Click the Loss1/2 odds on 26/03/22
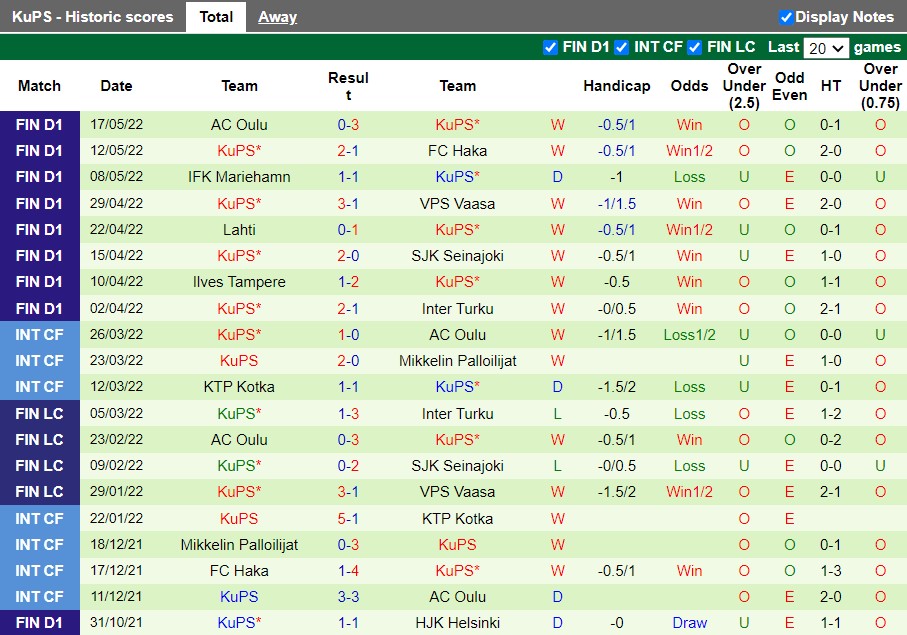The height and width of the screenshot is (635, 907). tap(689, 335)
